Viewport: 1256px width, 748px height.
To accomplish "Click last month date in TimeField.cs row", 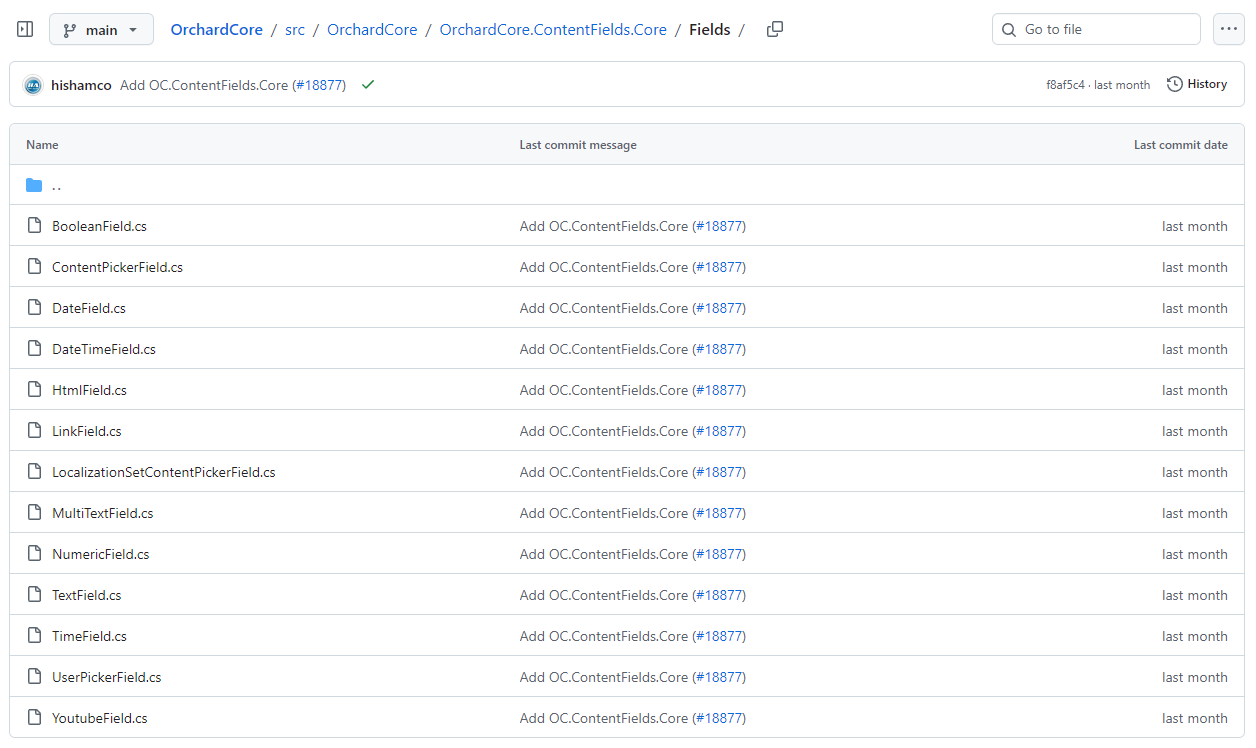I will pos(1194,636).
